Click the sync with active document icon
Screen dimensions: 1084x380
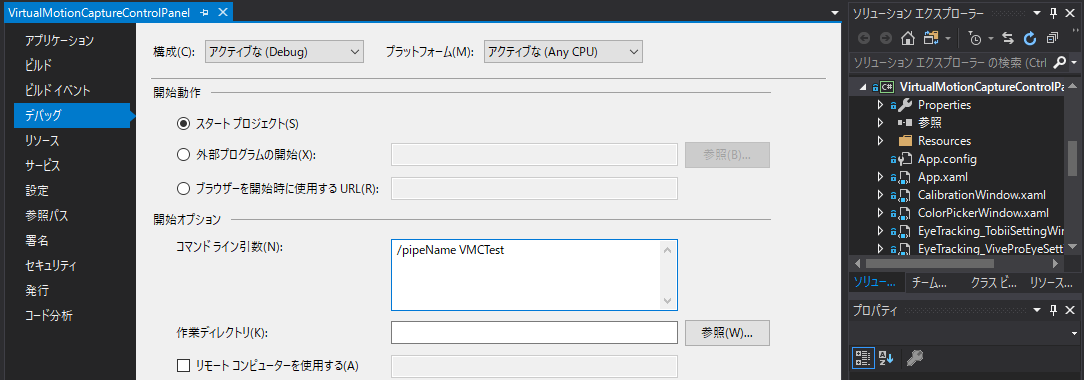tap(1008, 38)
